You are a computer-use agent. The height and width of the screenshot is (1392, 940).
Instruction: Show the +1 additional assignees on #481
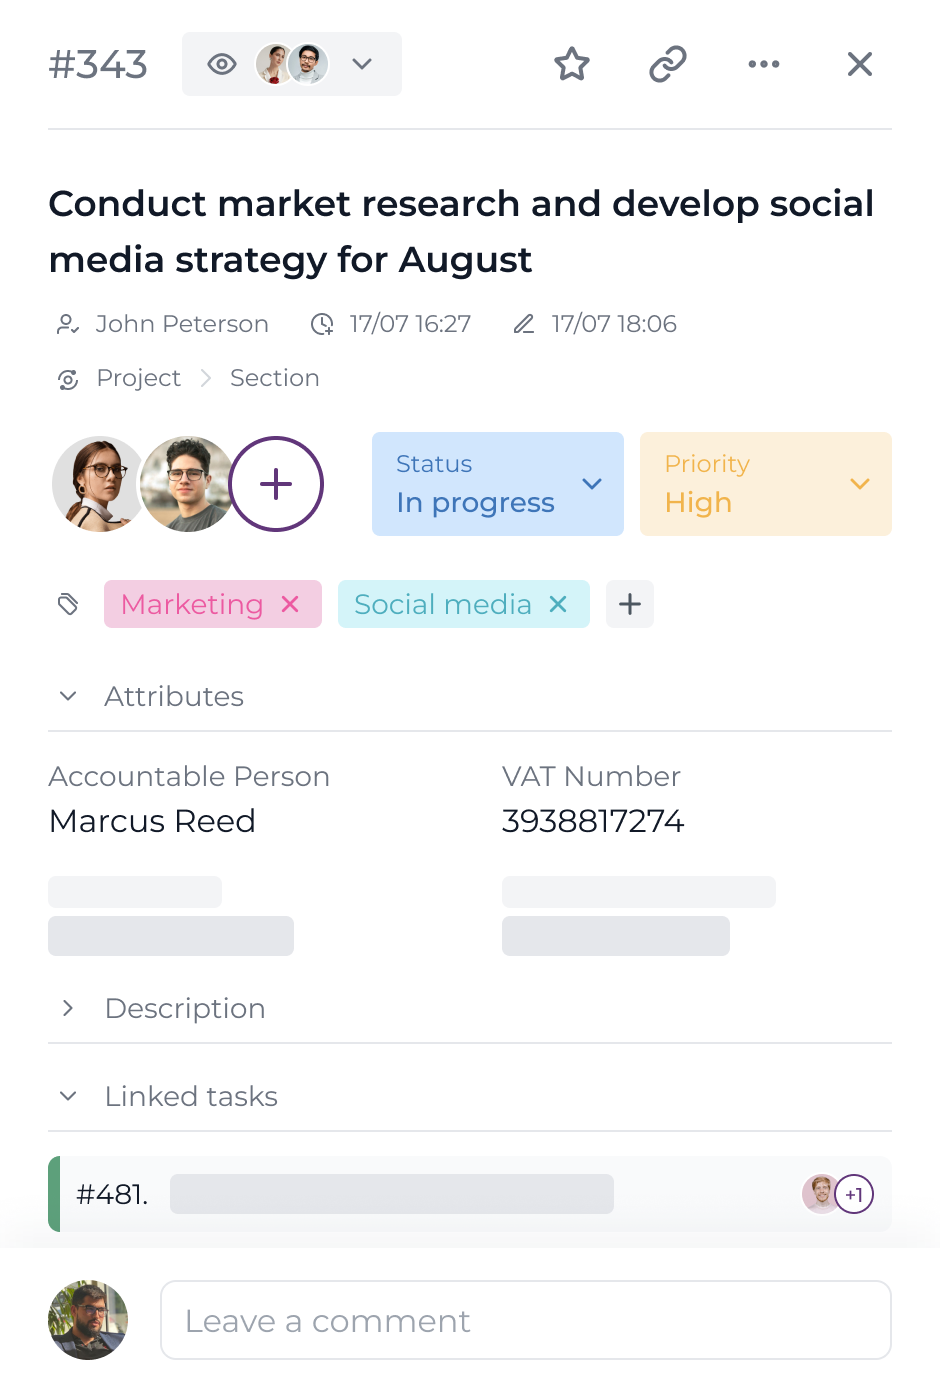point(854,1194)
